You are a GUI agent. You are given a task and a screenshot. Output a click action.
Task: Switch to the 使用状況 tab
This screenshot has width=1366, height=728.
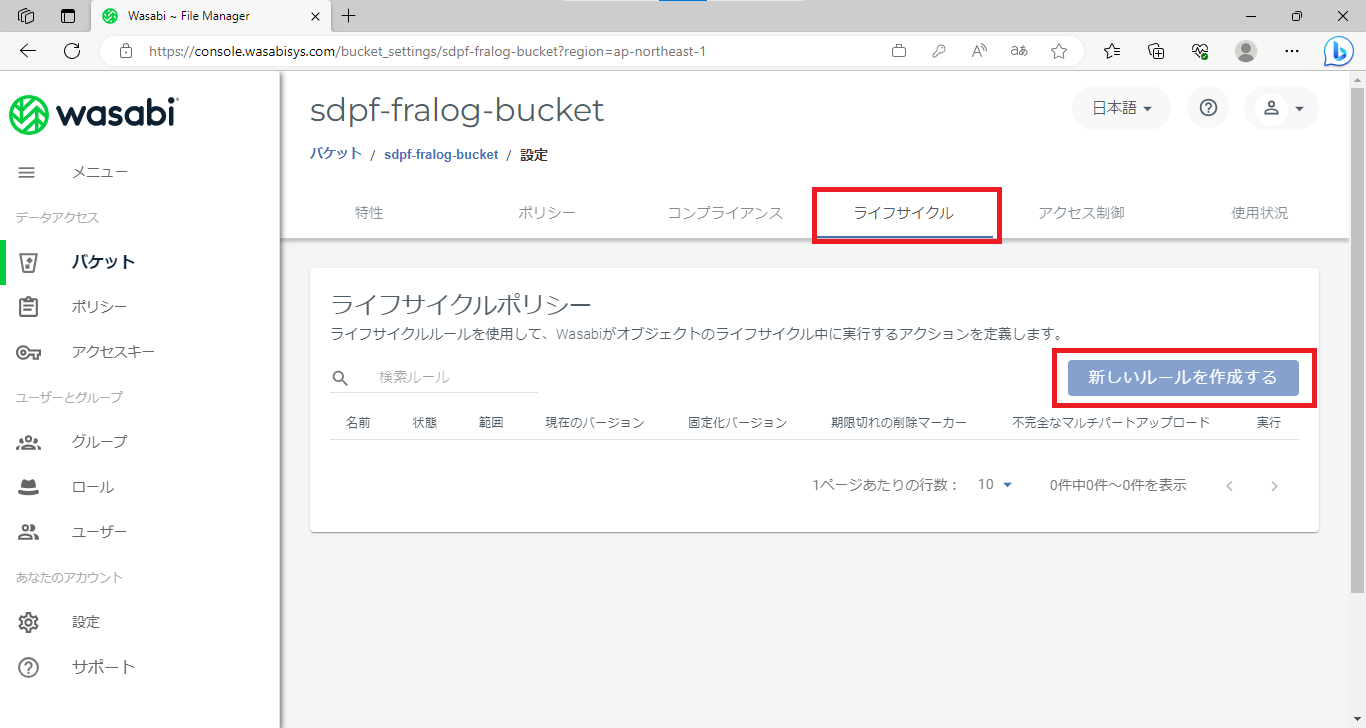point(1260,213)
